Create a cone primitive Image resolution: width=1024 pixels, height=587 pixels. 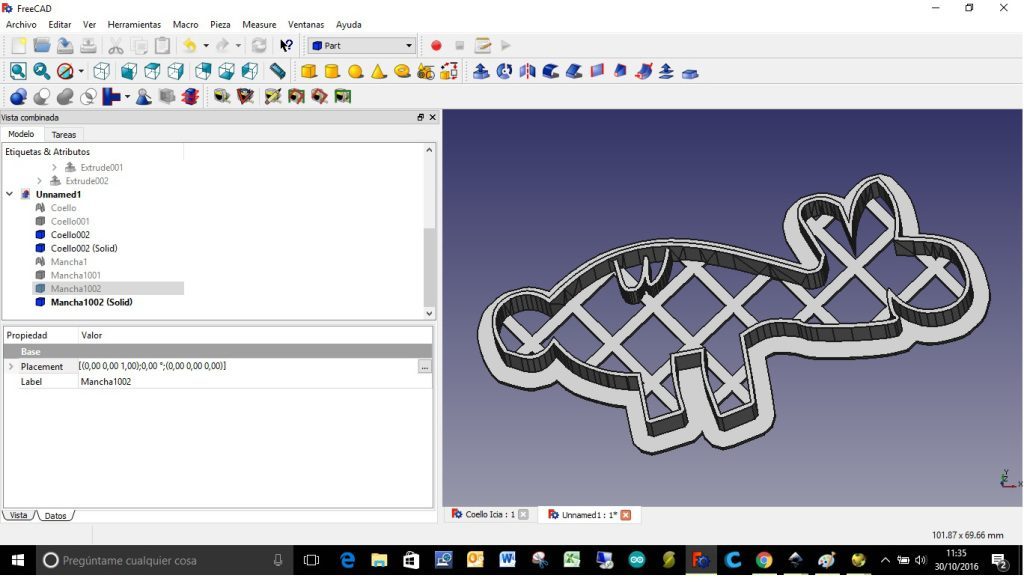[379, 71]
